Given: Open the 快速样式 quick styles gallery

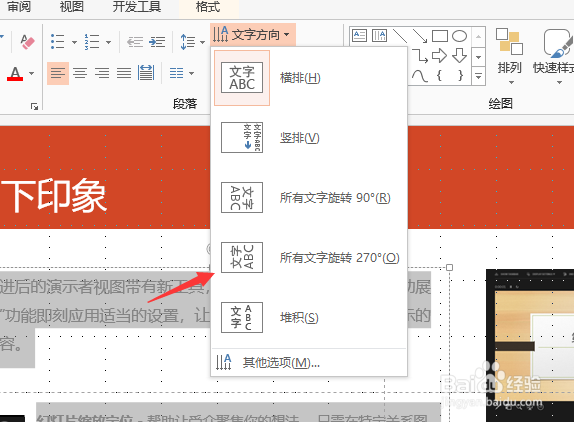Looking at the screenshot, I should tap(553, 55).
